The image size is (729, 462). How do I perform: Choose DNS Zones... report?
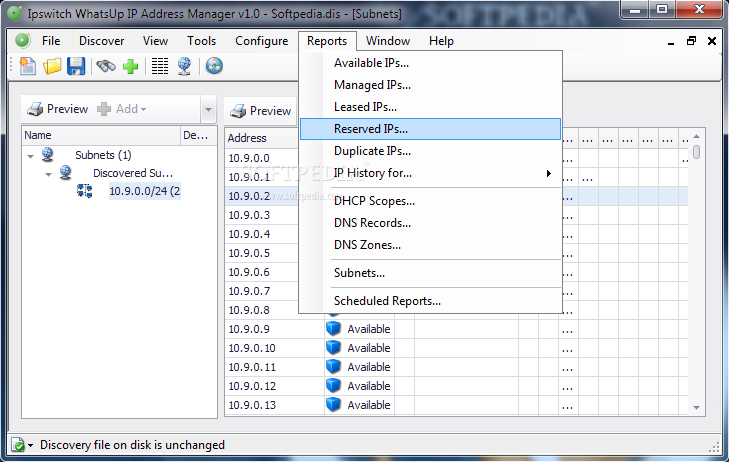click(x=431, y=245)
